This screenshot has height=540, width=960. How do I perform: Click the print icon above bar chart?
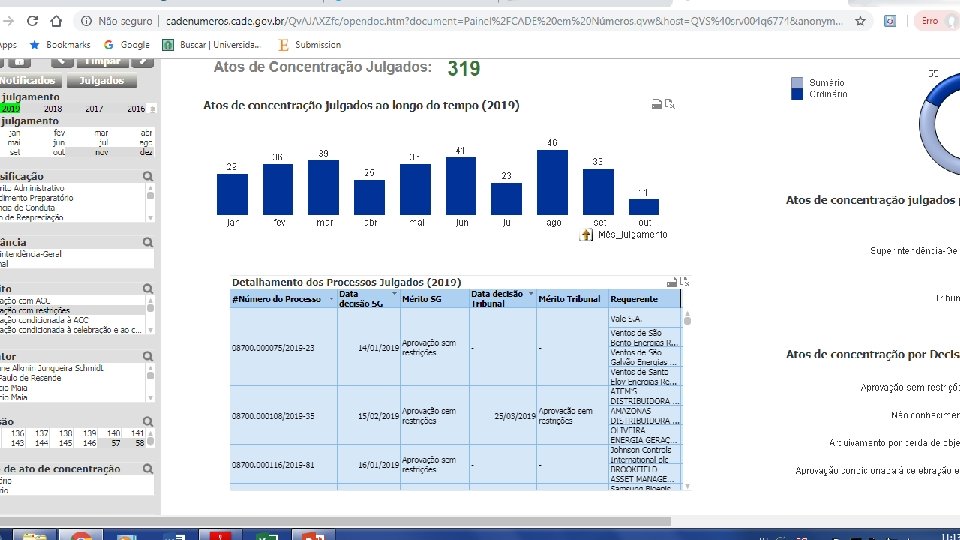tap(656, 104)
